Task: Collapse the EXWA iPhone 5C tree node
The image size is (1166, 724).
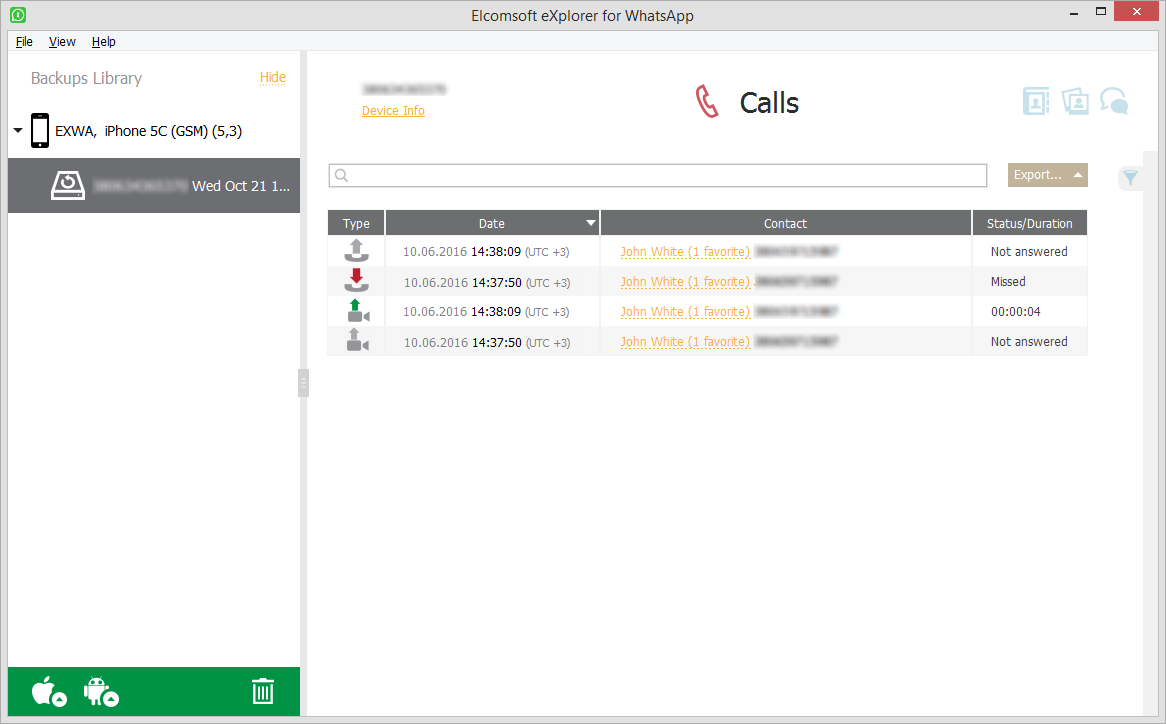Action: click(18, 131)
